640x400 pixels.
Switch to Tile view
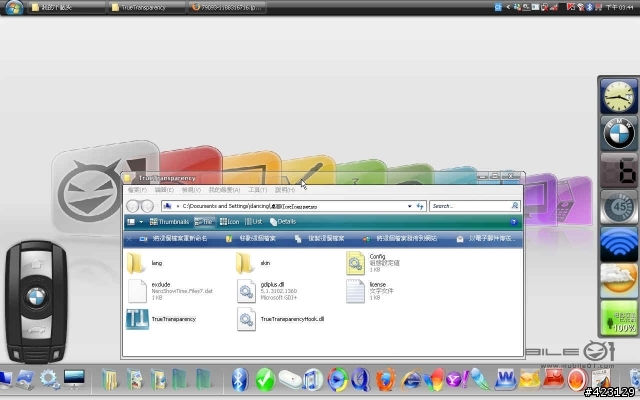point(204,222)
